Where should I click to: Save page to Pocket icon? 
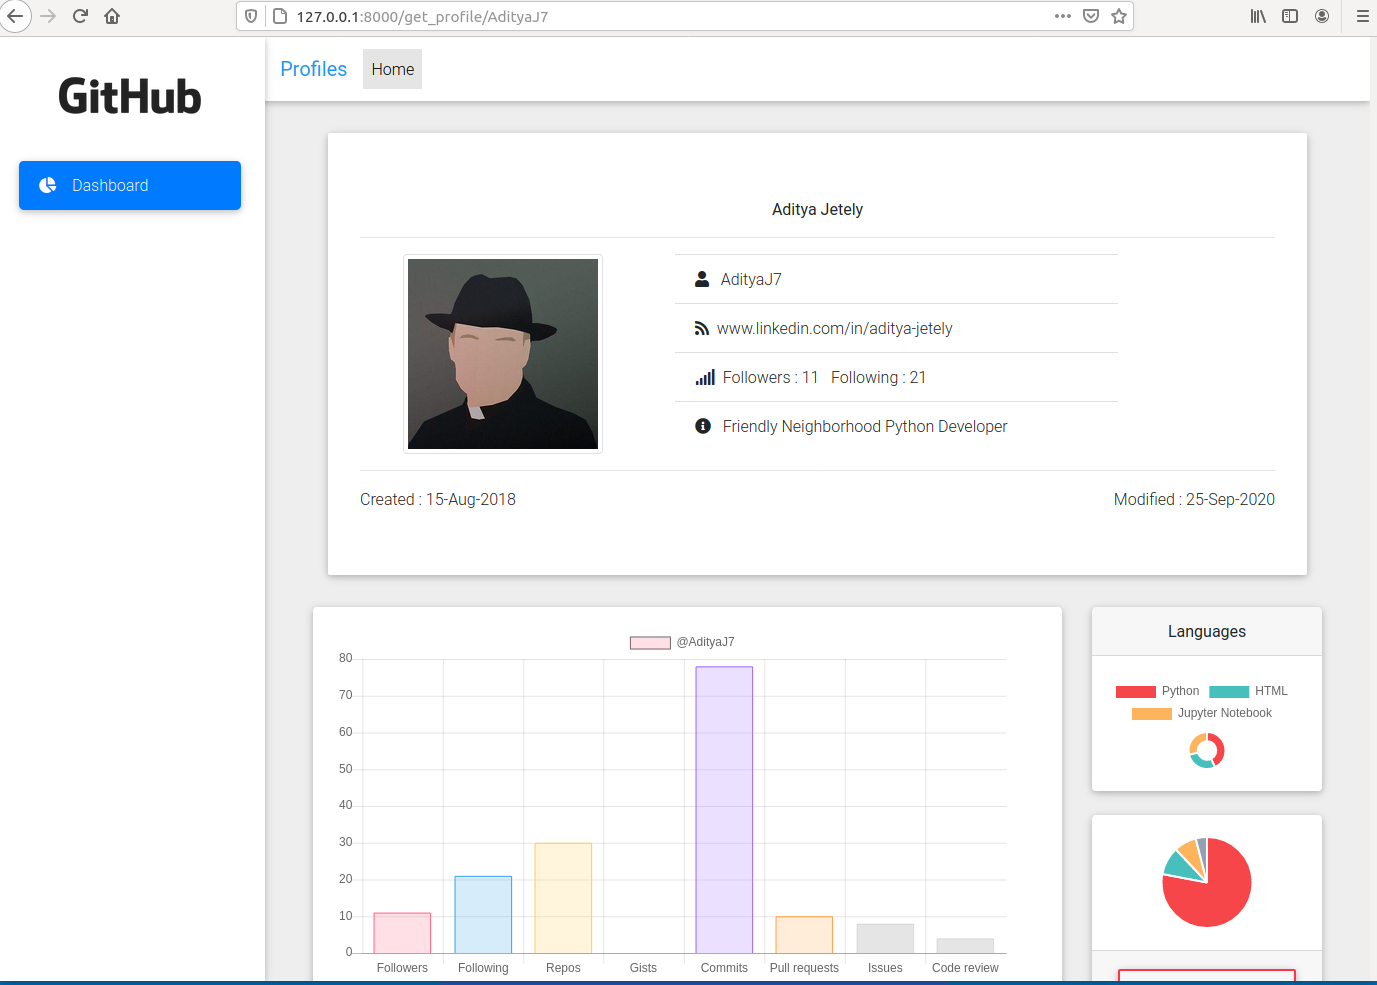click(1091, 16)
